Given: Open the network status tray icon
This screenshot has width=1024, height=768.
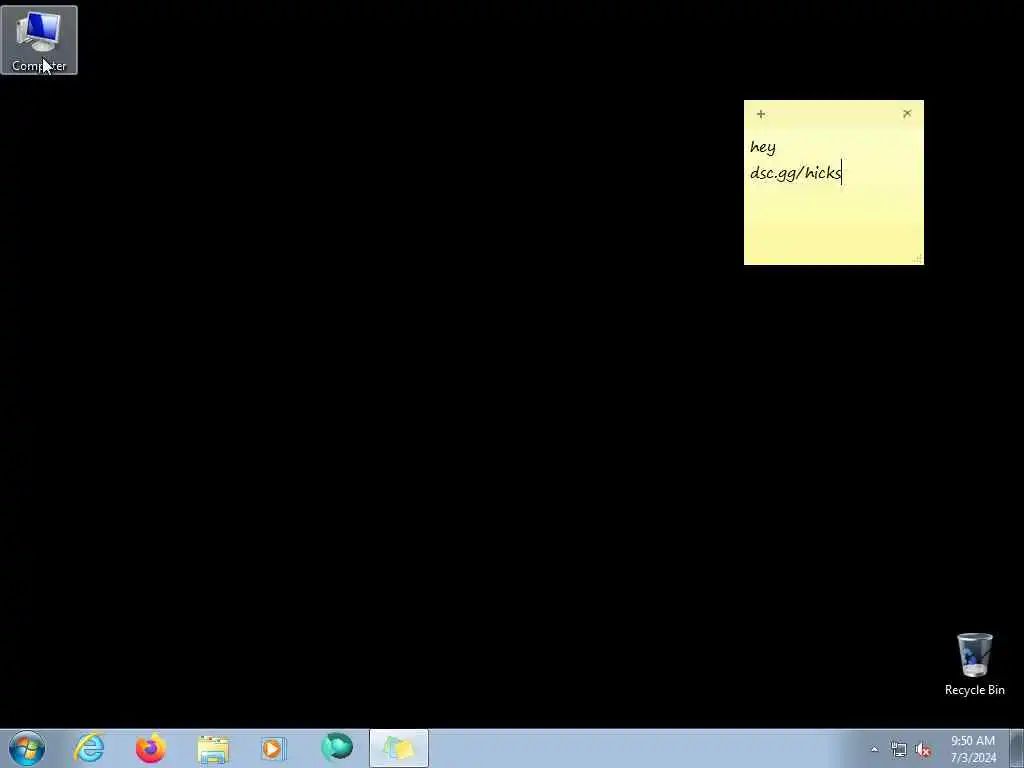Looking at the screenshot, I should [899, 750].
